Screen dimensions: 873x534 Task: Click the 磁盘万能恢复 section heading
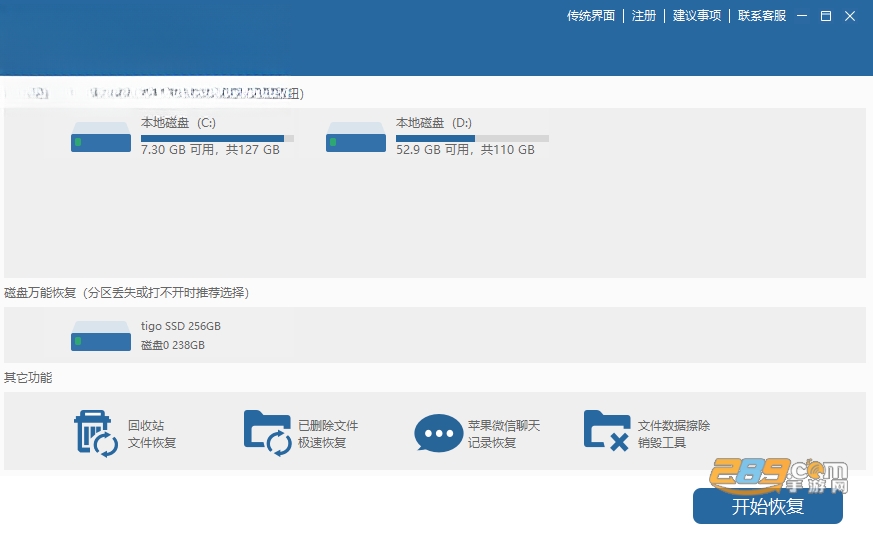(x=126, y=292)
